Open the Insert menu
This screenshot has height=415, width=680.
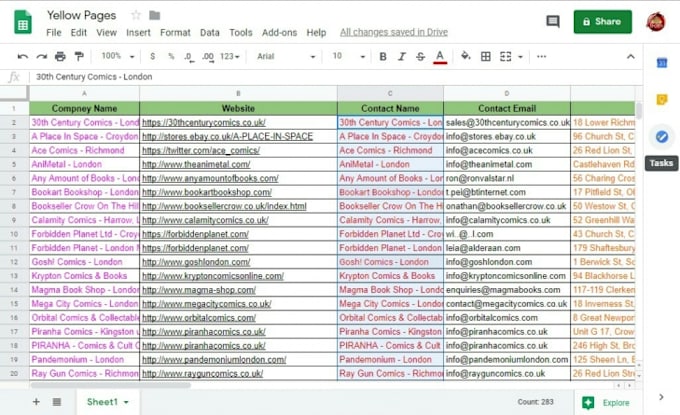coord(138,33)
